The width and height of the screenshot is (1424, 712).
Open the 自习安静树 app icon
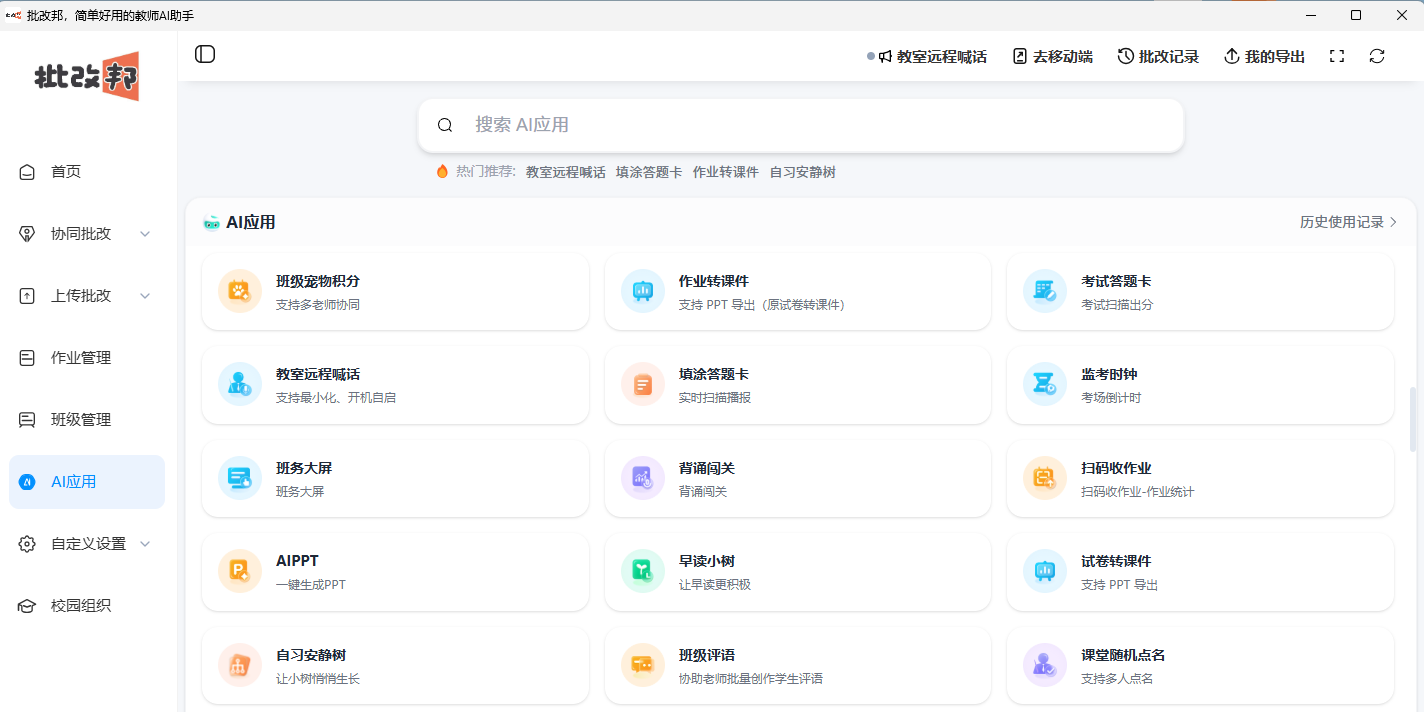[240, 665]
